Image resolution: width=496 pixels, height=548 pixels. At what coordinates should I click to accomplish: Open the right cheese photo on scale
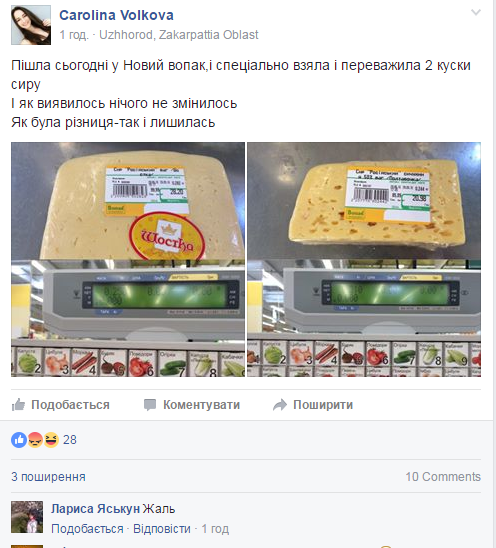tap(364, 259)
